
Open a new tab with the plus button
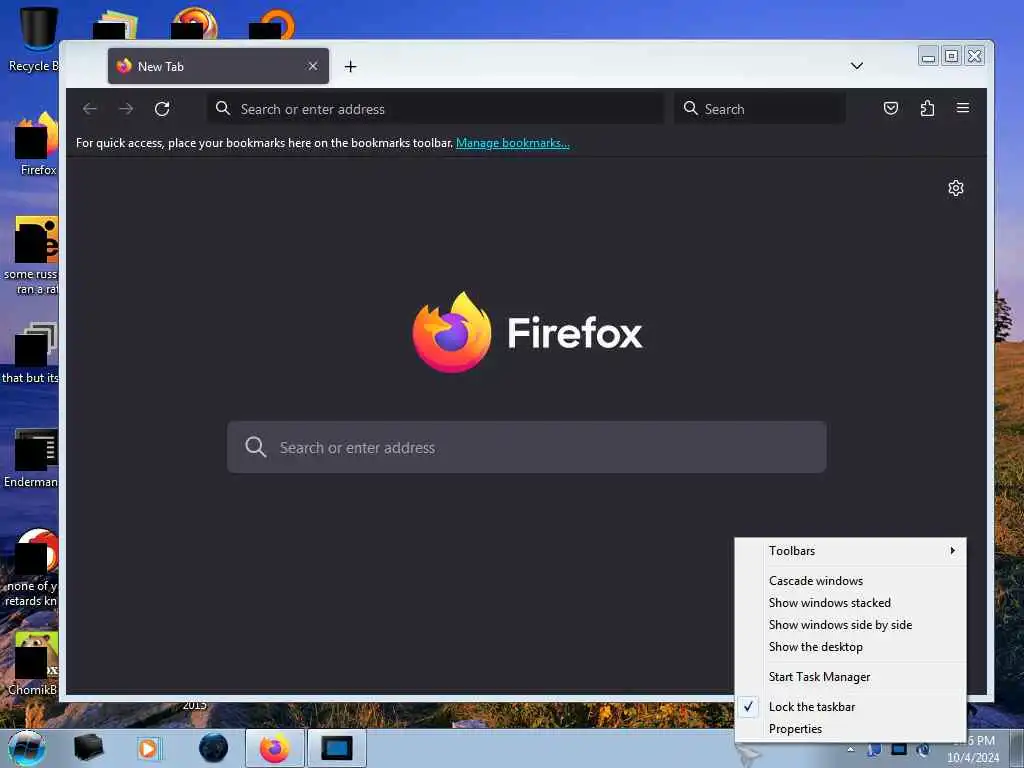coord(351,66)
